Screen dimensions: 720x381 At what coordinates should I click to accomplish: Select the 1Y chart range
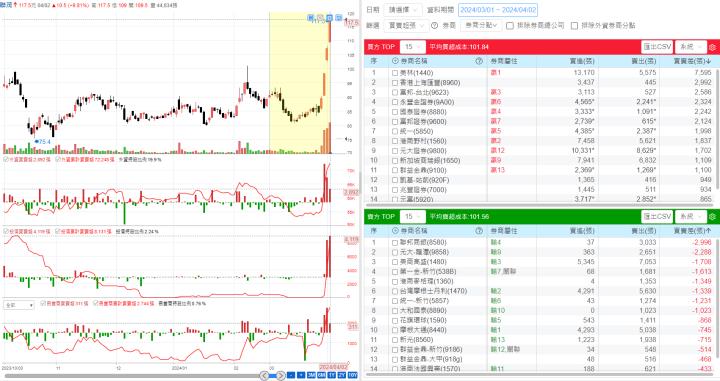click(x=332, y=375)
